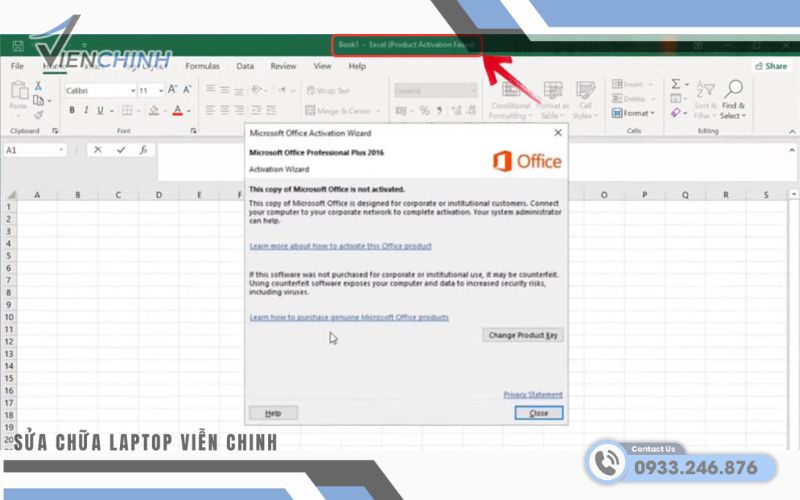The image size is (800, 500).
Task: Apply Underline formatting
Action: point(100,110)
